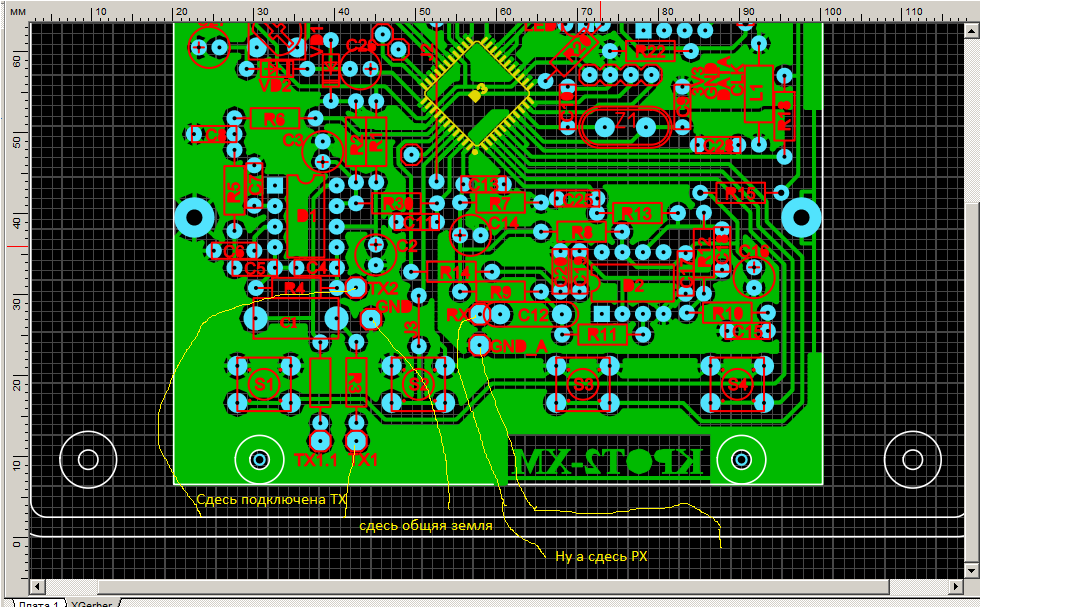Viewport: 1070px width, 607px height.
Task: Select the R6 resistor on the board
Action: [x=274, y=119]
